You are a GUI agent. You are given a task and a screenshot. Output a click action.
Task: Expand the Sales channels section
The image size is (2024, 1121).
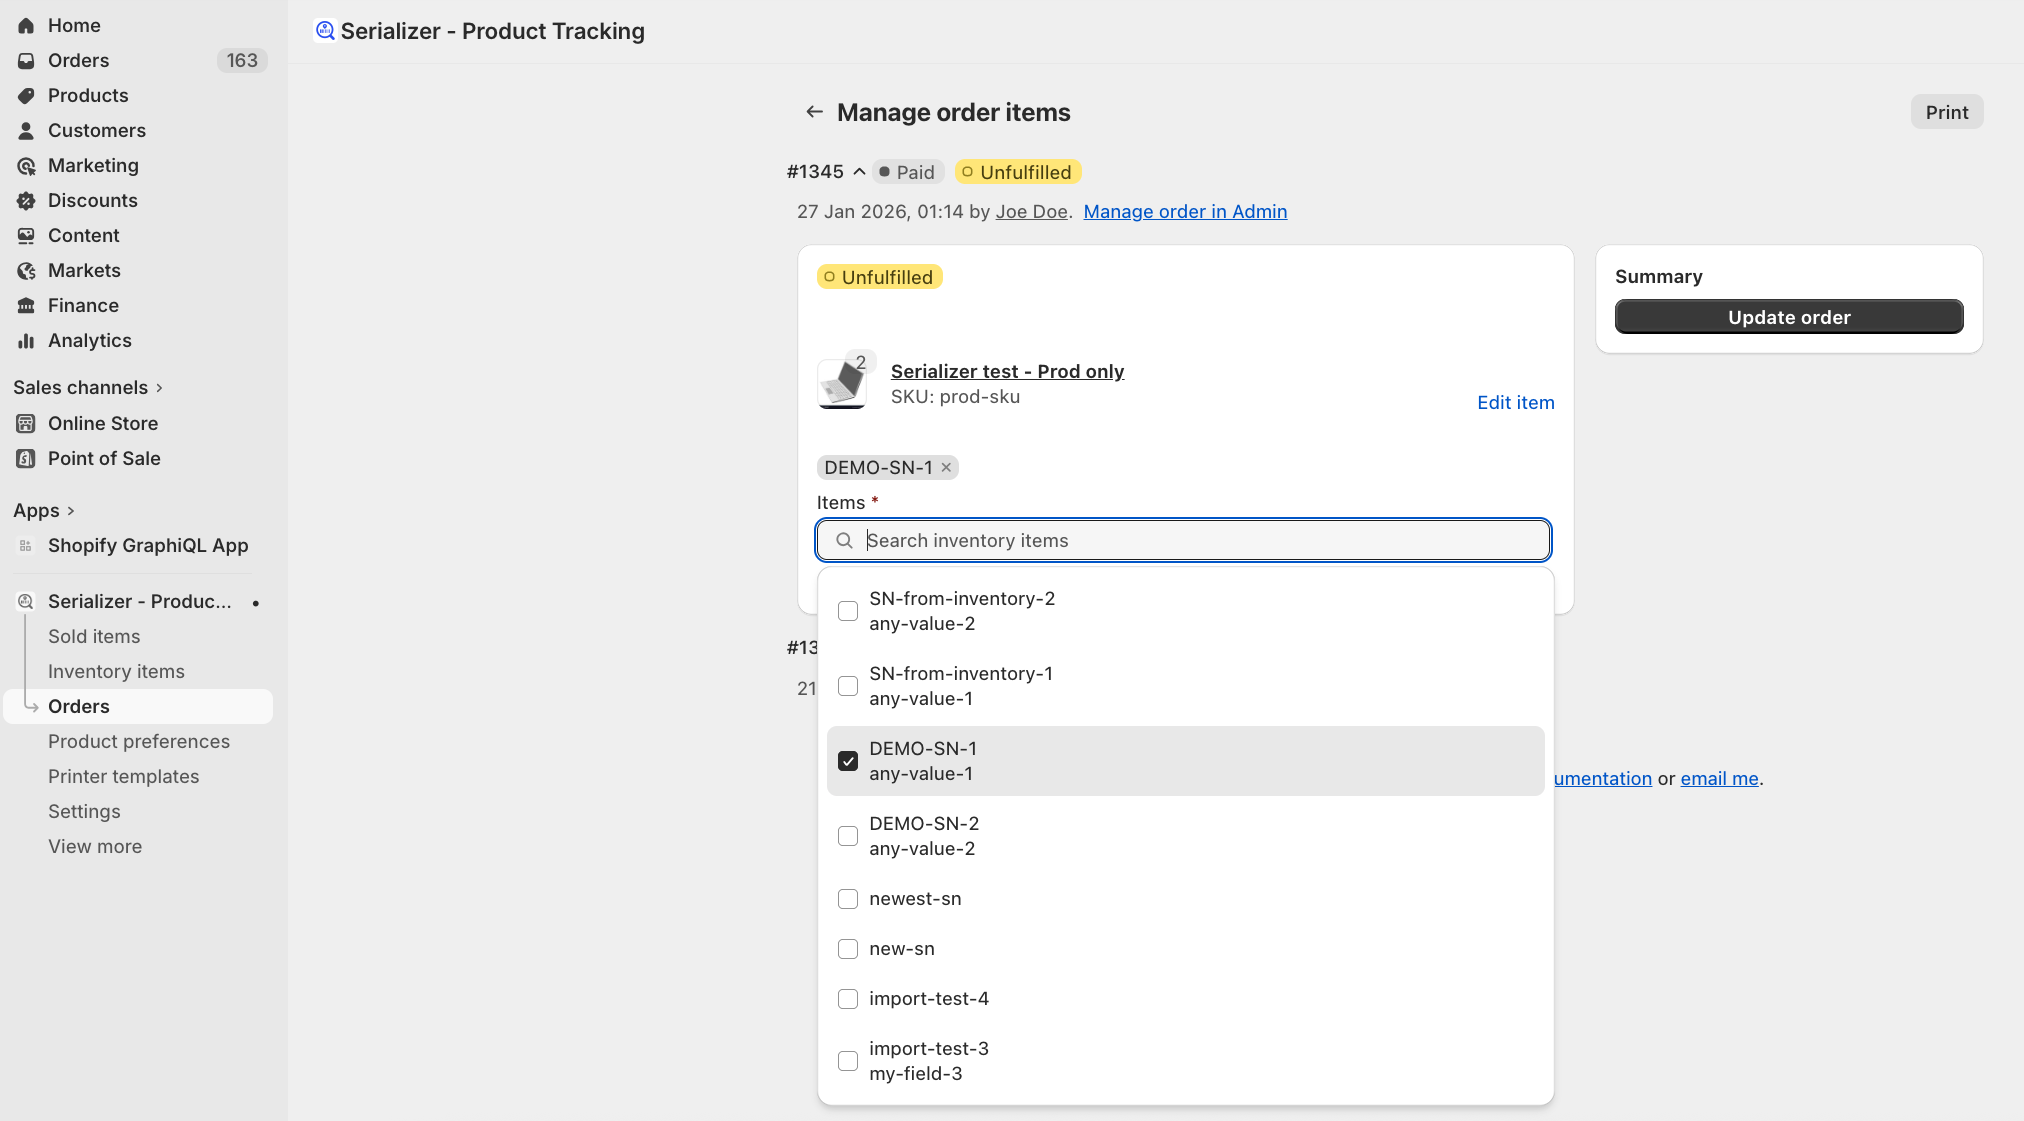click(159, 388)
